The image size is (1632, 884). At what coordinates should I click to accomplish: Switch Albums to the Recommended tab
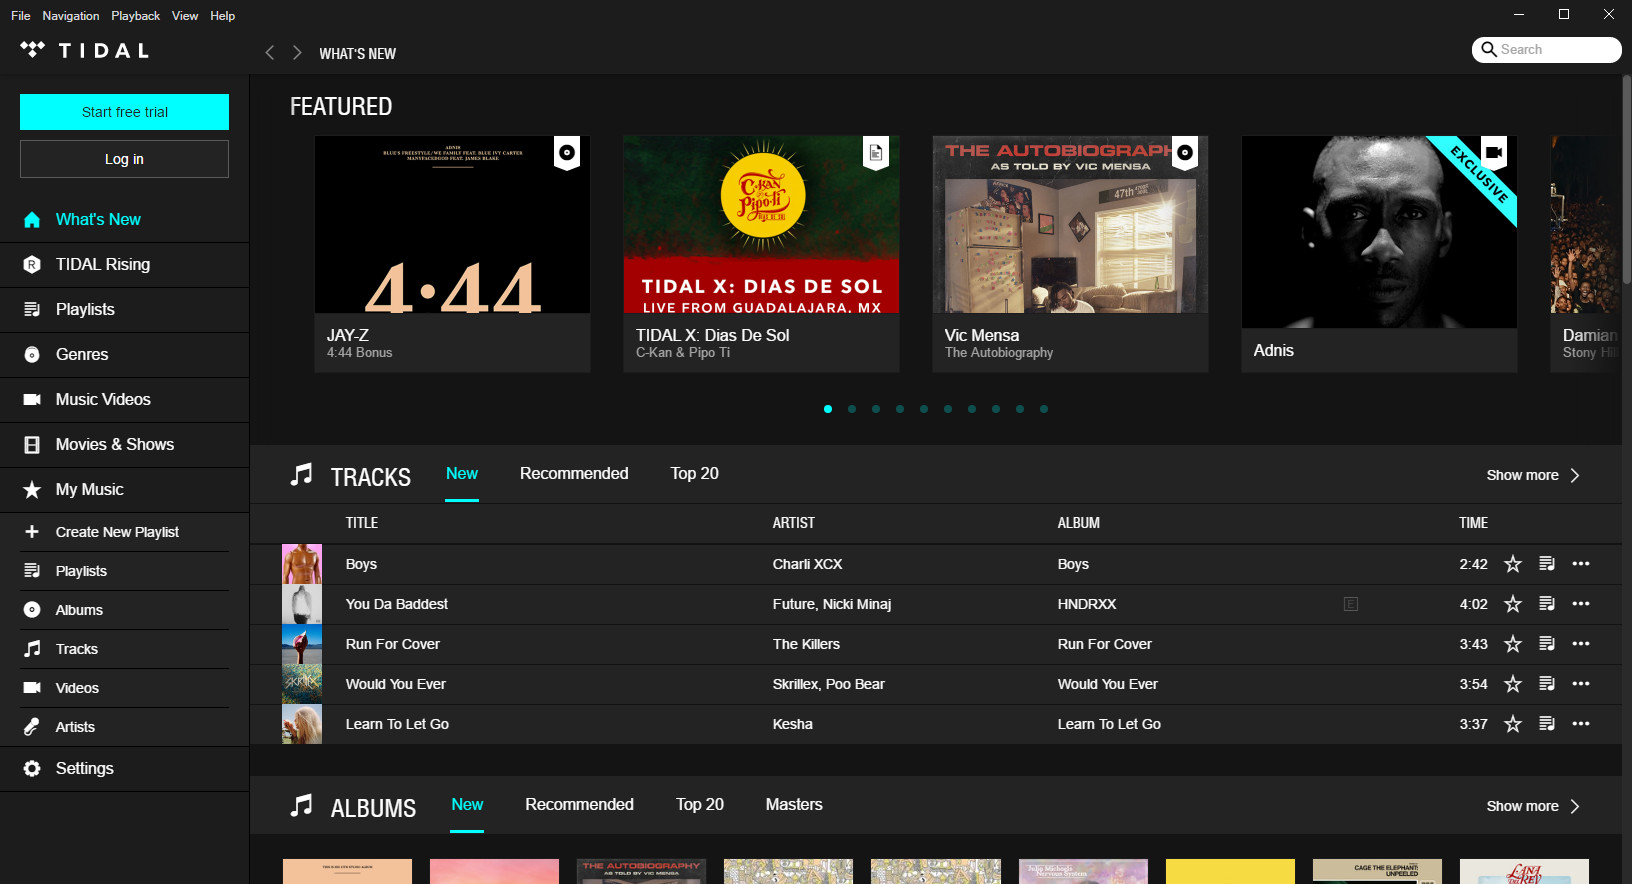point(579,805)
